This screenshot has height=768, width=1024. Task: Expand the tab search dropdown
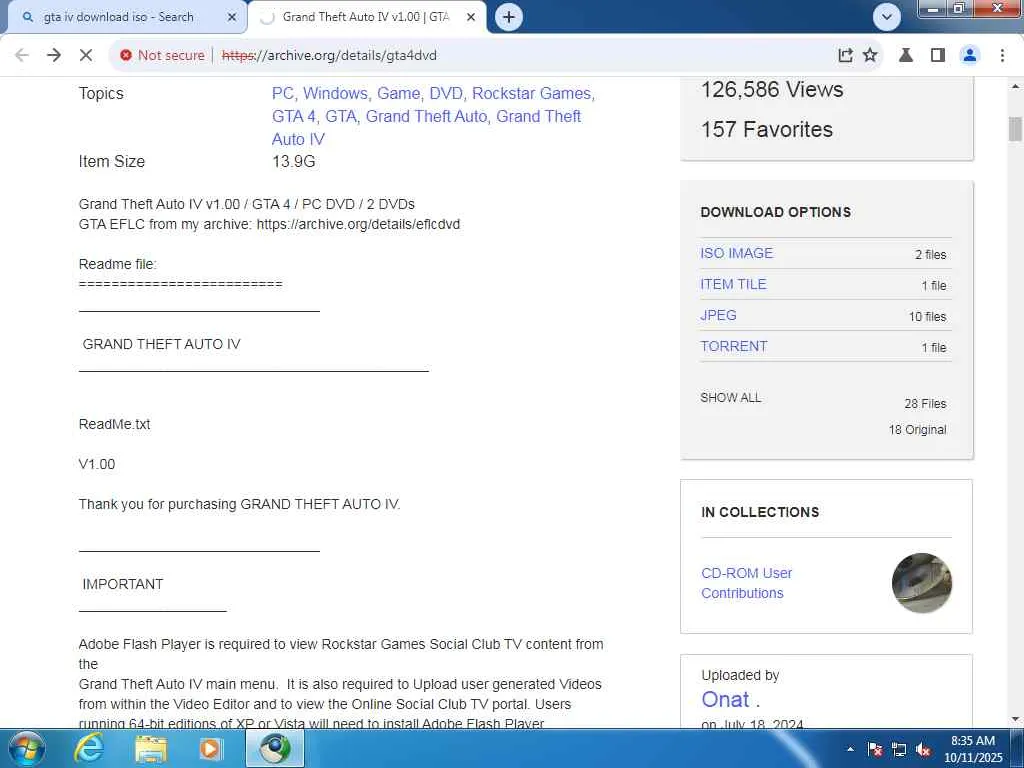tap(887, 17)
